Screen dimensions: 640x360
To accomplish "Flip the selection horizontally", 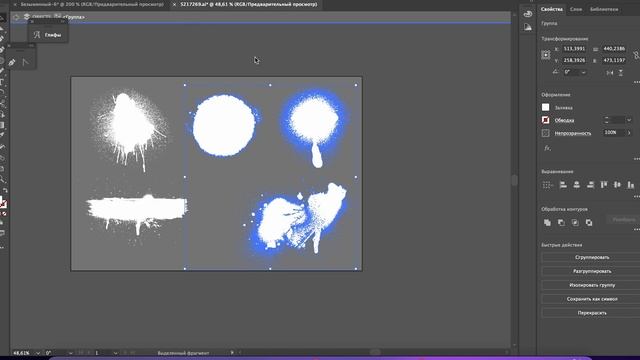I will pos(610,72).
